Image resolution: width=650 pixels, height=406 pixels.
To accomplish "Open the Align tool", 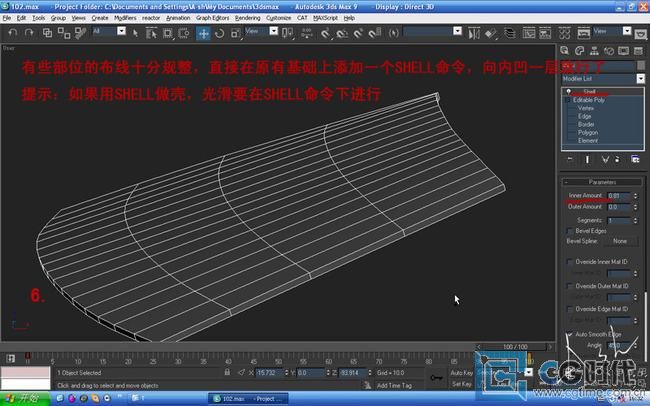I will [491, 33].
